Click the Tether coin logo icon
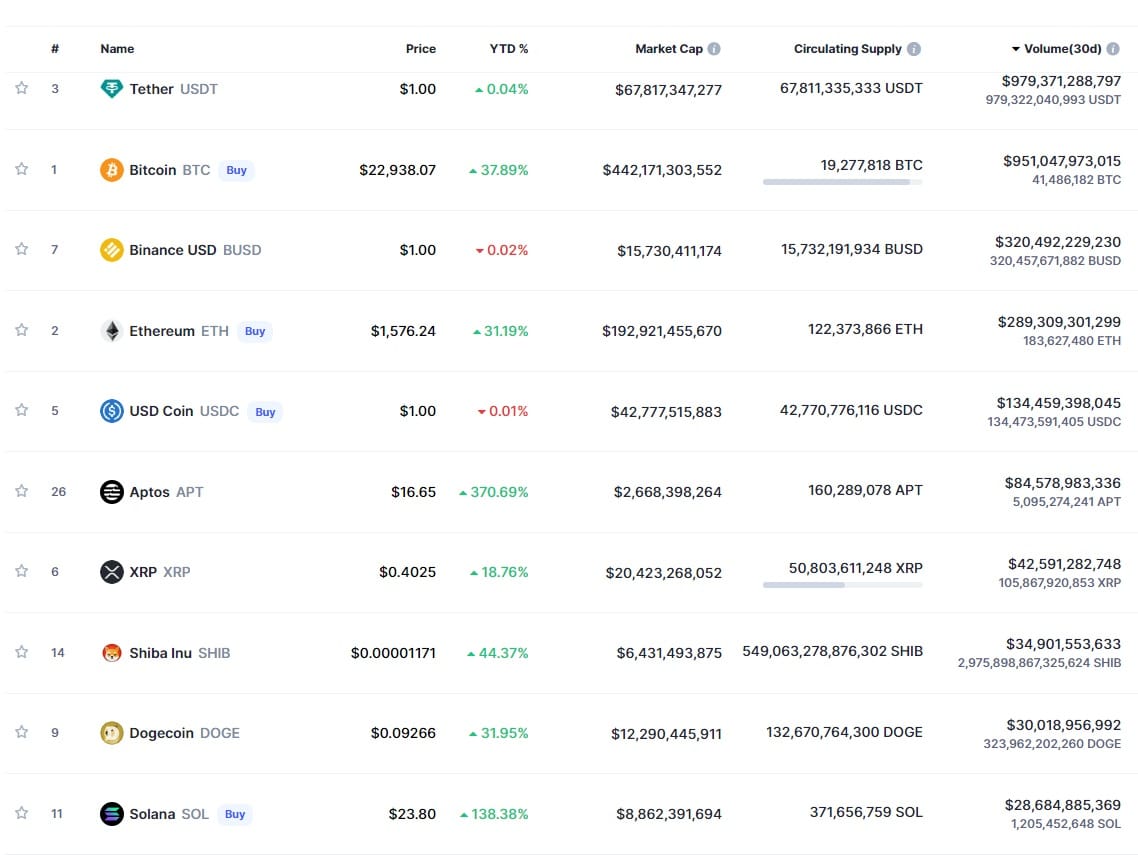This screenshot has height=855, width=1138. coord(111,89)
